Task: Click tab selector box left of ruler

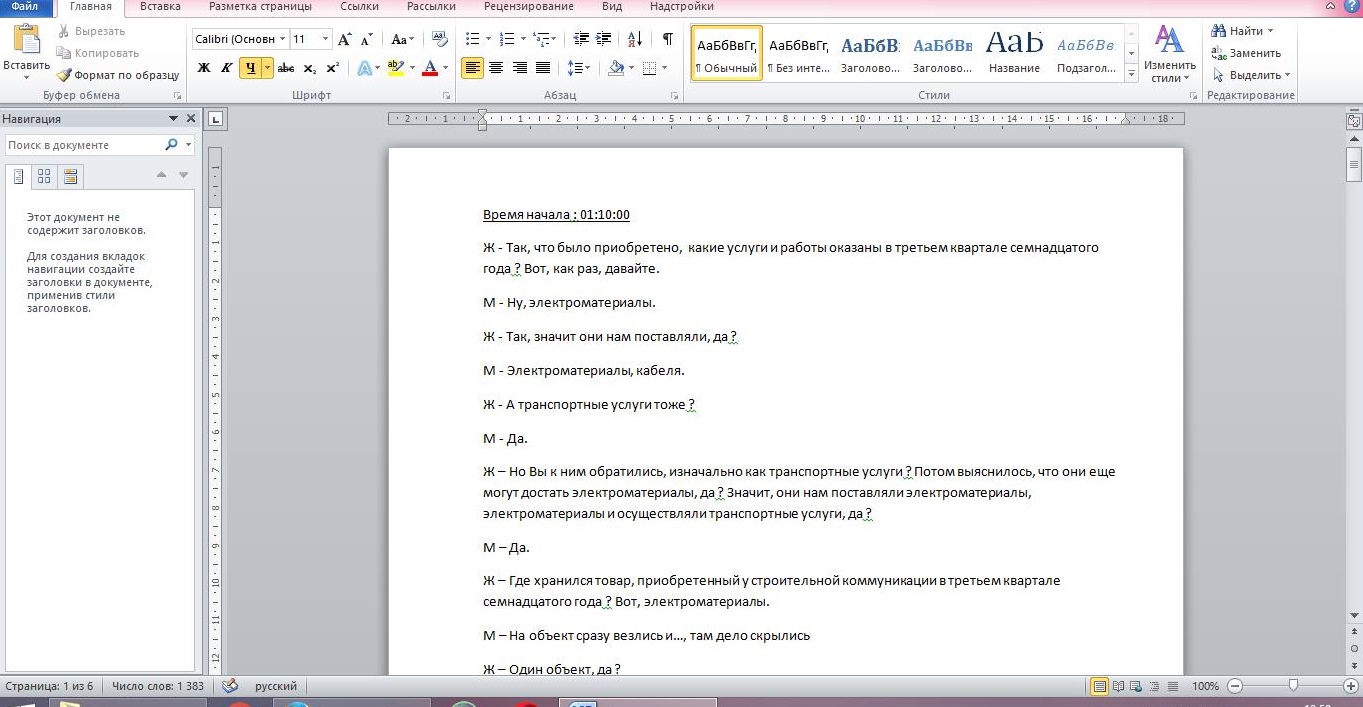Action: click(215, 120)
